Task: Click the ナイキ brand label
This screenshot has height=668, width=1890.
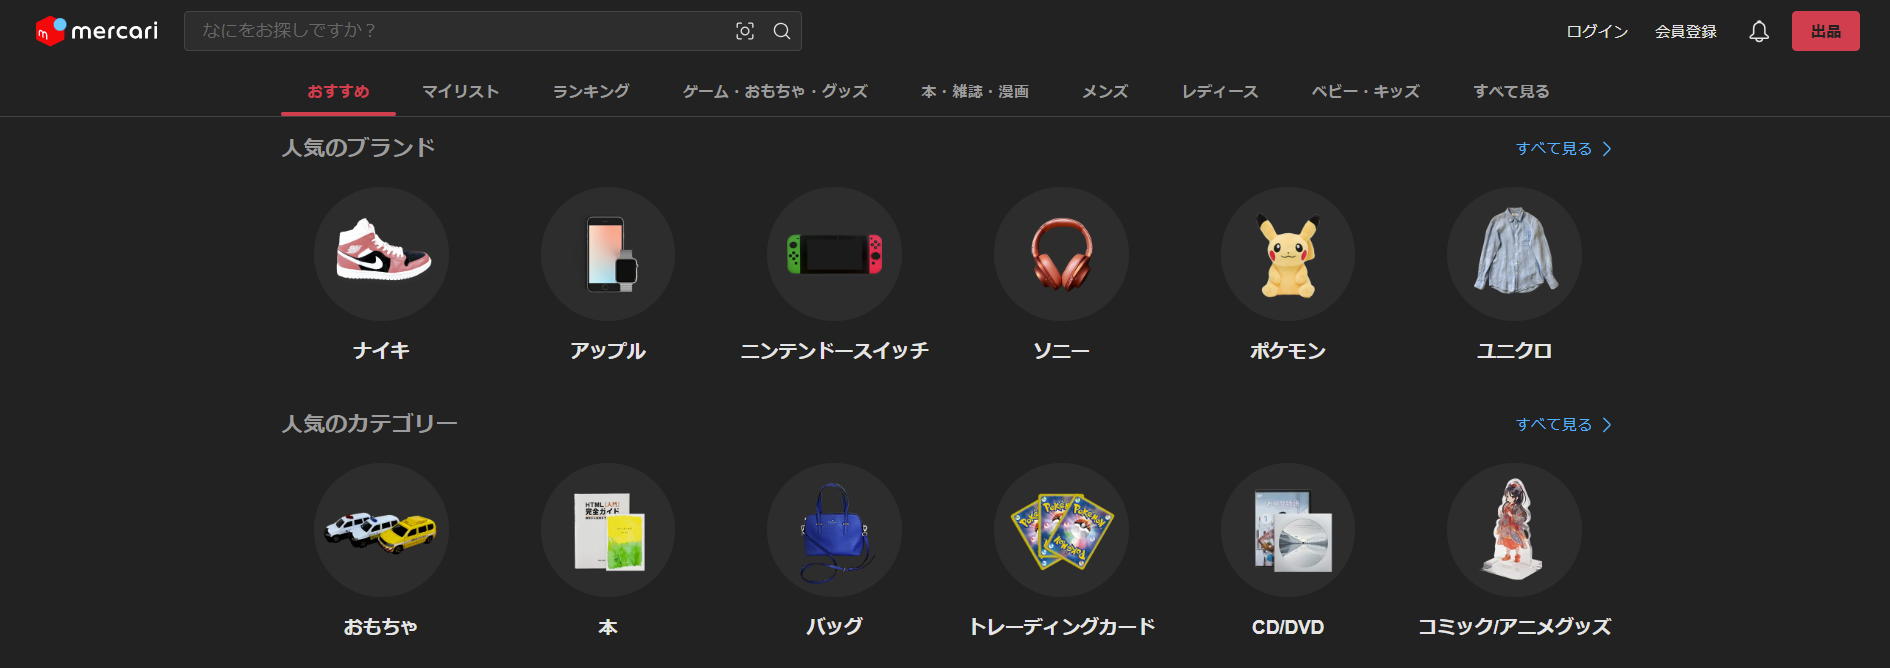Action: [x=381, y=351]
